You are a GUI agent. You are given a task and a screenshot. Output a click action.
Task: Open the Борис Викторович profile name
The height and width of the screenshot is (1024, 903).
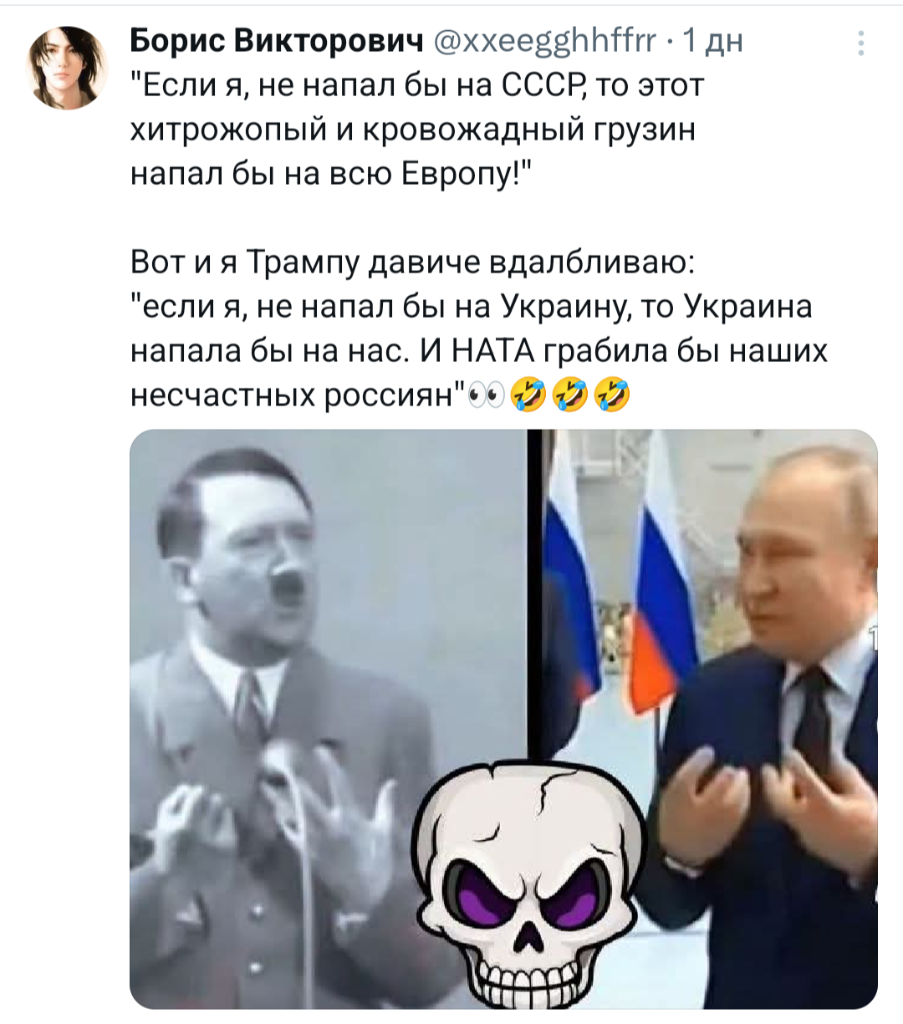tap(277, 41)
